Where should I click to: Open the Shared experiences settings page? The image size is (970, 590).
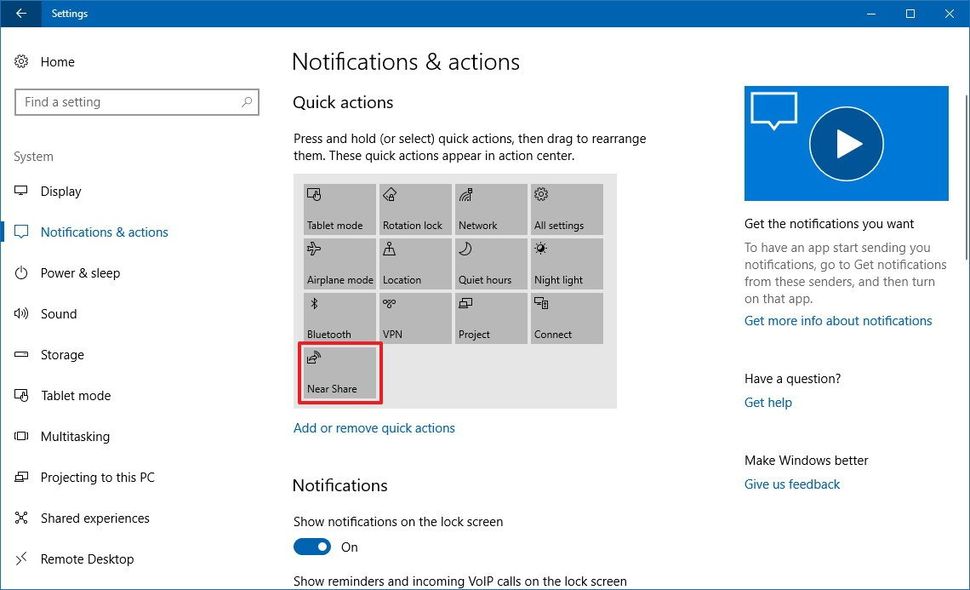tap(94, 518)
